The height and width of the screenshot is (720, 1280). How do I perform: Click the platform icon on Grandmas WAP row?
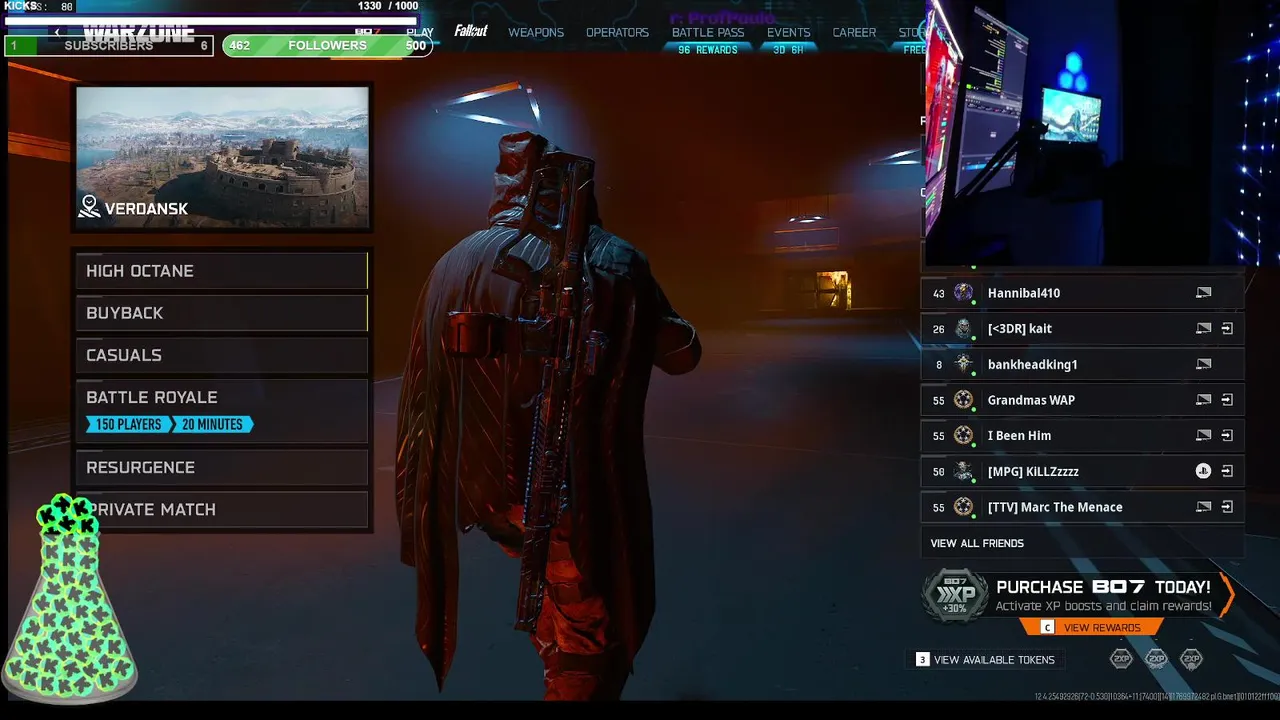tap(1203, 400)
